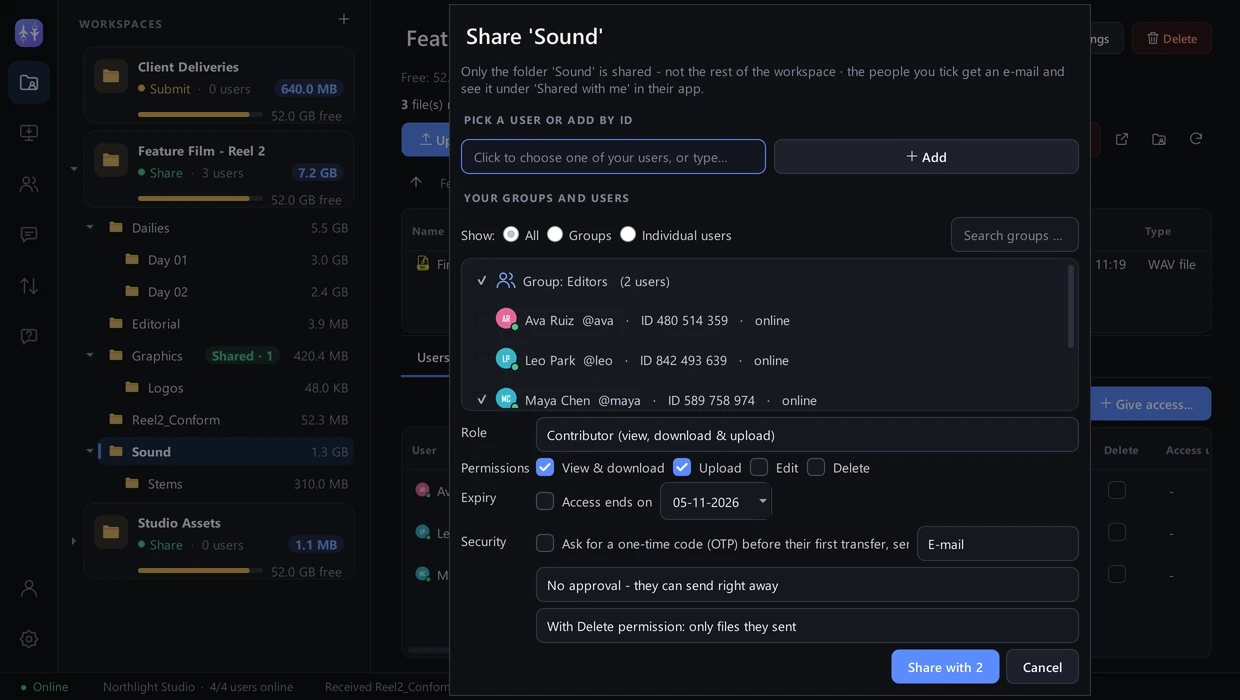
Task: Click the open-external-window toolbar icon
Action: 1122,139
